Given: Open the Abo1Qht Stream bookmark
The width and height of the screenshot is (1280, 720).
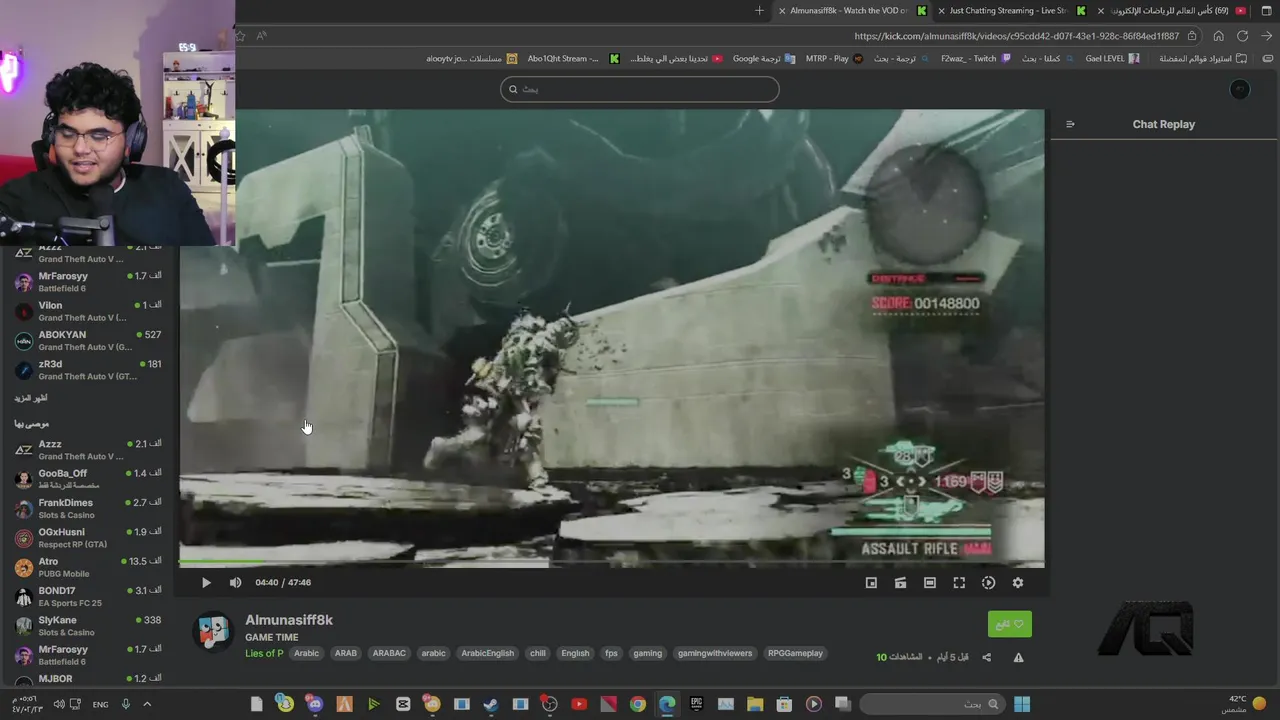Looking at the screenshot, I should click(x=573, y=59).
